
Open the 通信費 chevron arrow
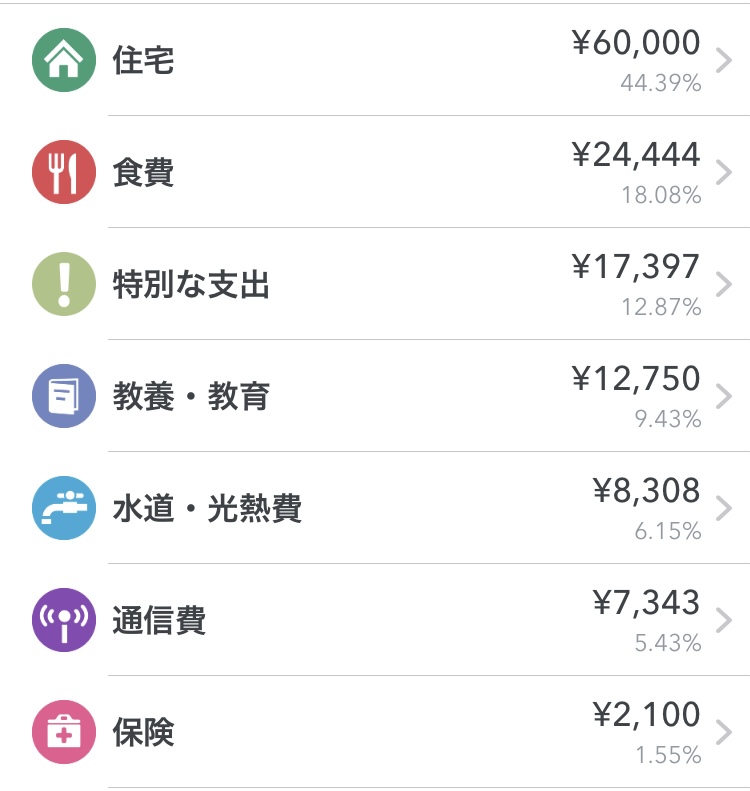coord(724,620)
